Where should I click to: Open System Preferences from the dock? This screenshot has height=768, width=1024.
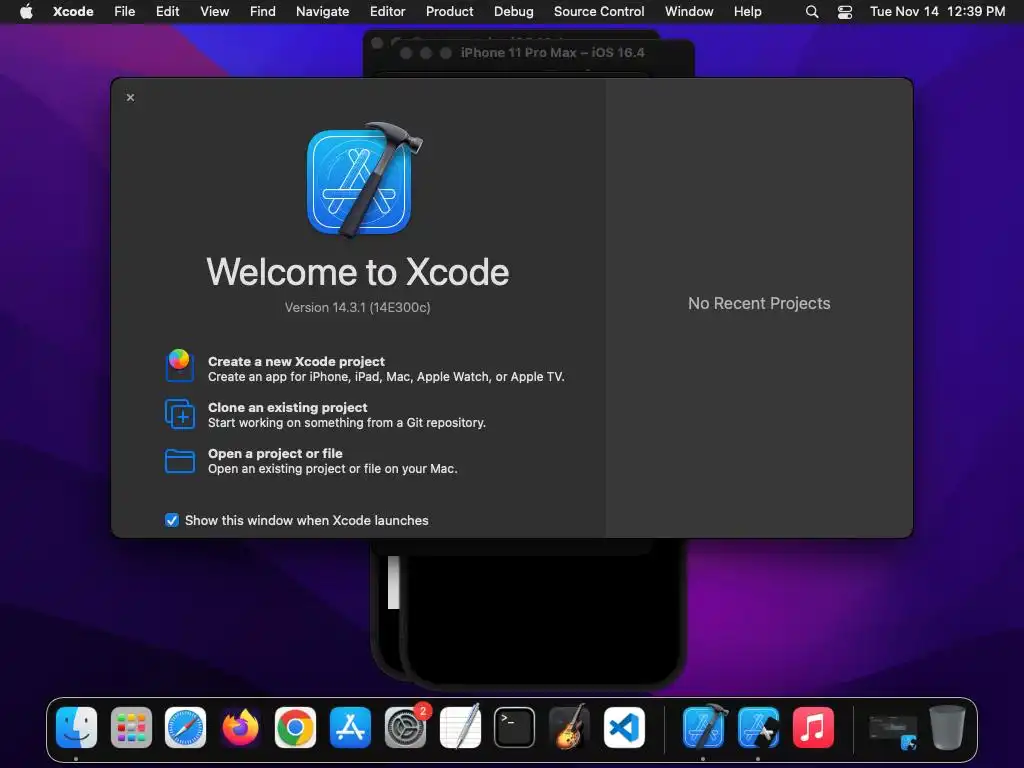pyautogui.click(x=405, y=728)
